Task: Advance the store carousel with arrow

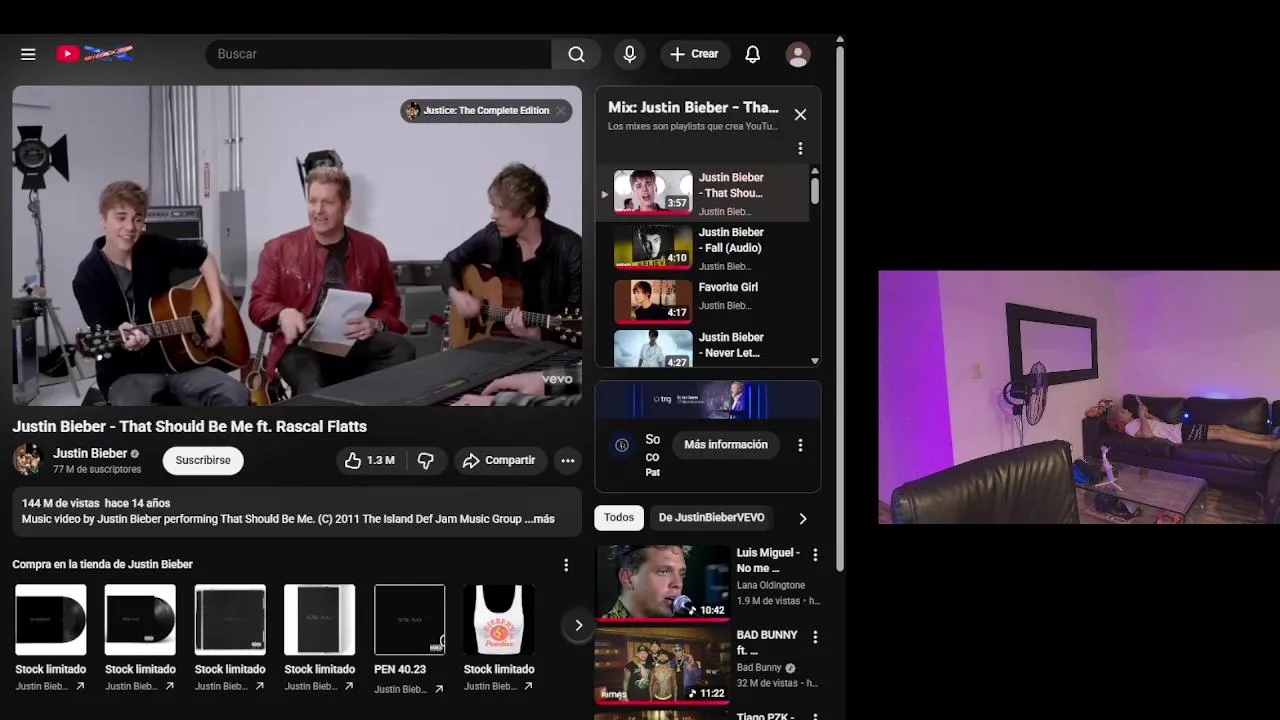Action: [578, 625]
